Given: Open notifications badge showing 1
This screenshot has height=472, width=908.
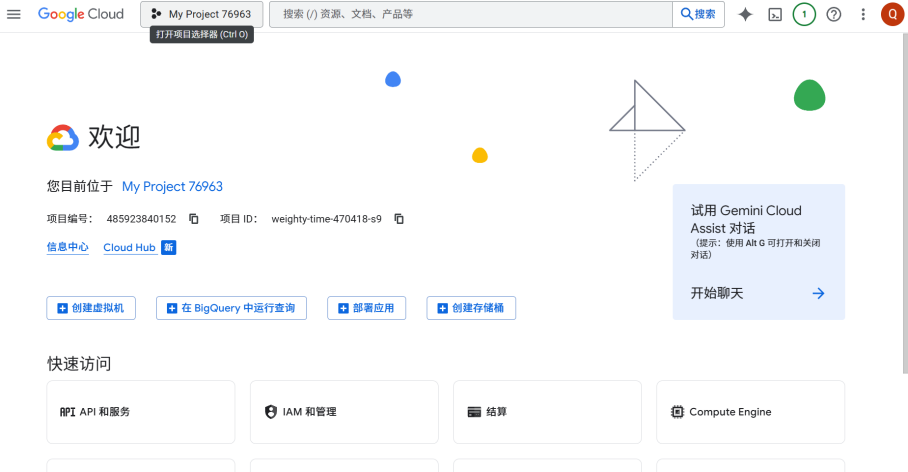Looking at the screenshot, I should click(x=804, y=14).
